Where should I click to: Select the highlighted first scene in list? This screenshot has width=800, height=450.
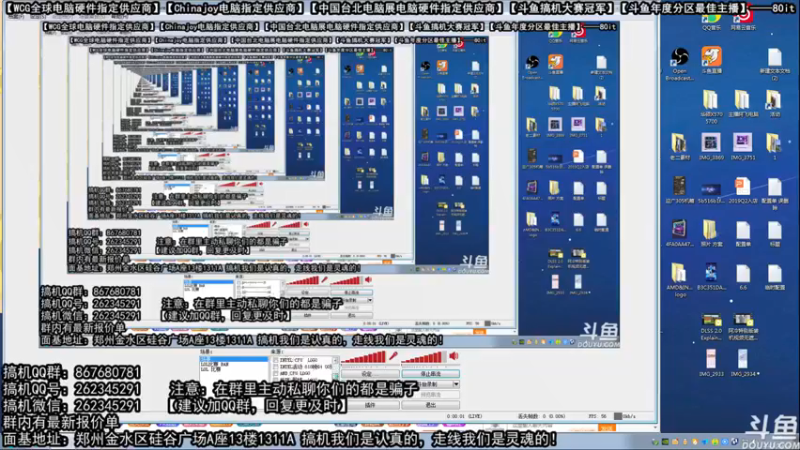[234, 359]
